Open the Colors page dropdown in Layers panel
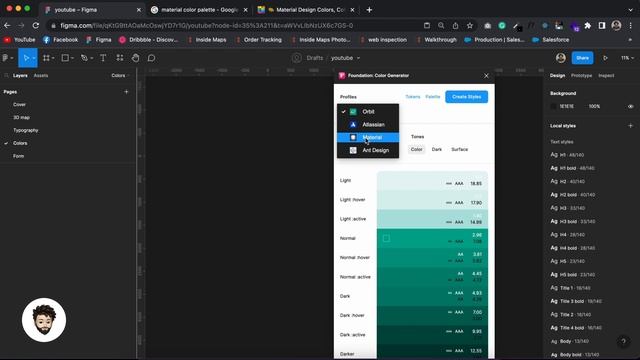This screenshot has height=360, width=640. pyautogui.click(x=120, y=76)
